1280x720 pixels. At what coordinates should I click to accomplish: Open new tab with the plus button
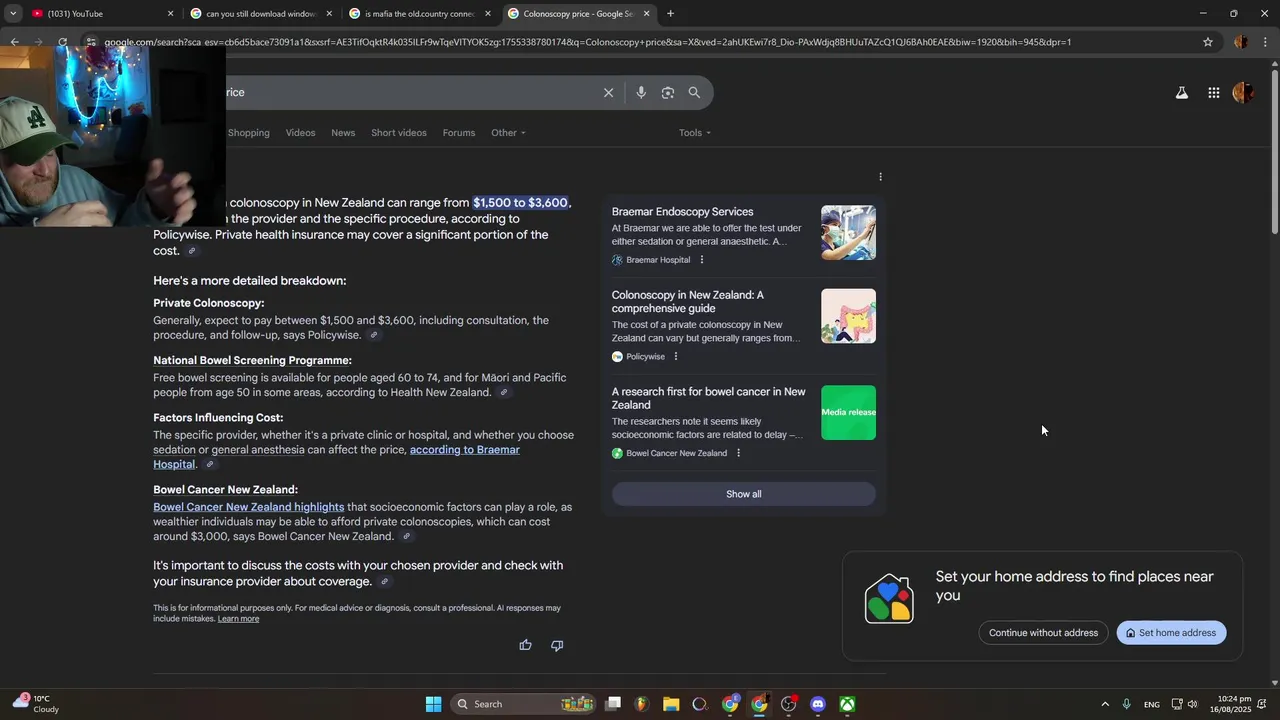click(670, 14)
